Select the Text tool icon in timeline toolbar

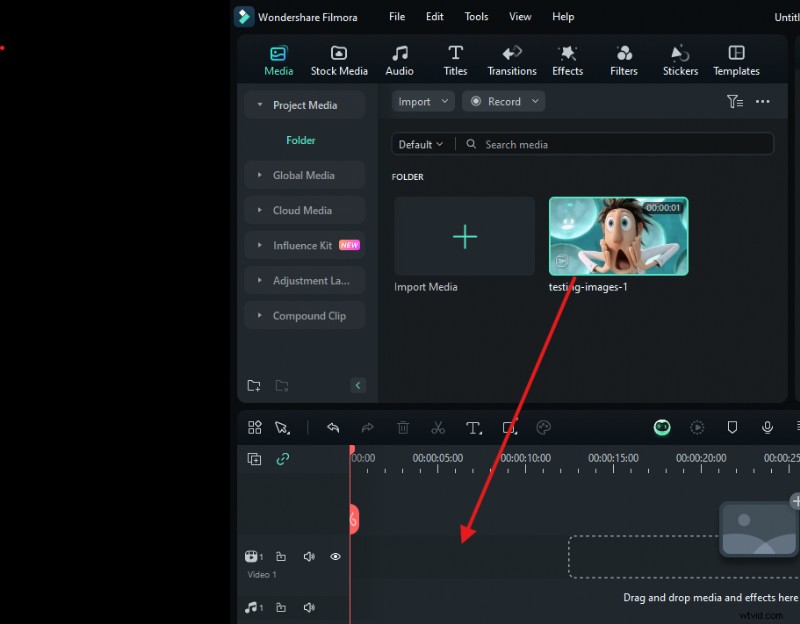pyautogui.click(x=473, y=428)
